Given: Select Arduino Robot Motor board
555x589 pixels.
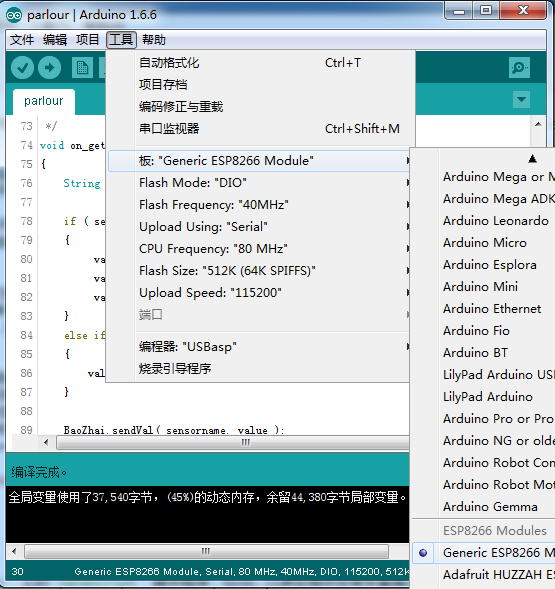Looking at the screenshot, I should tap(484, 485).
